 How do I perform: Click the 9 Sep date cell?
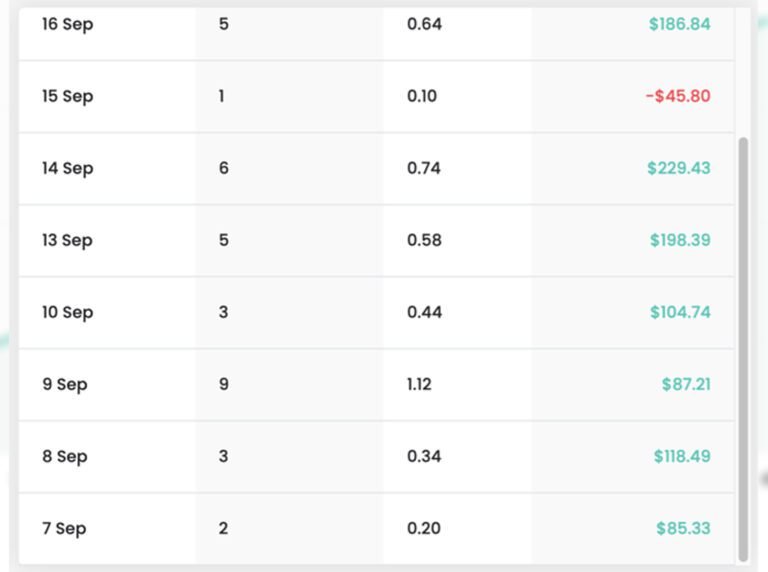click(65, 384)
